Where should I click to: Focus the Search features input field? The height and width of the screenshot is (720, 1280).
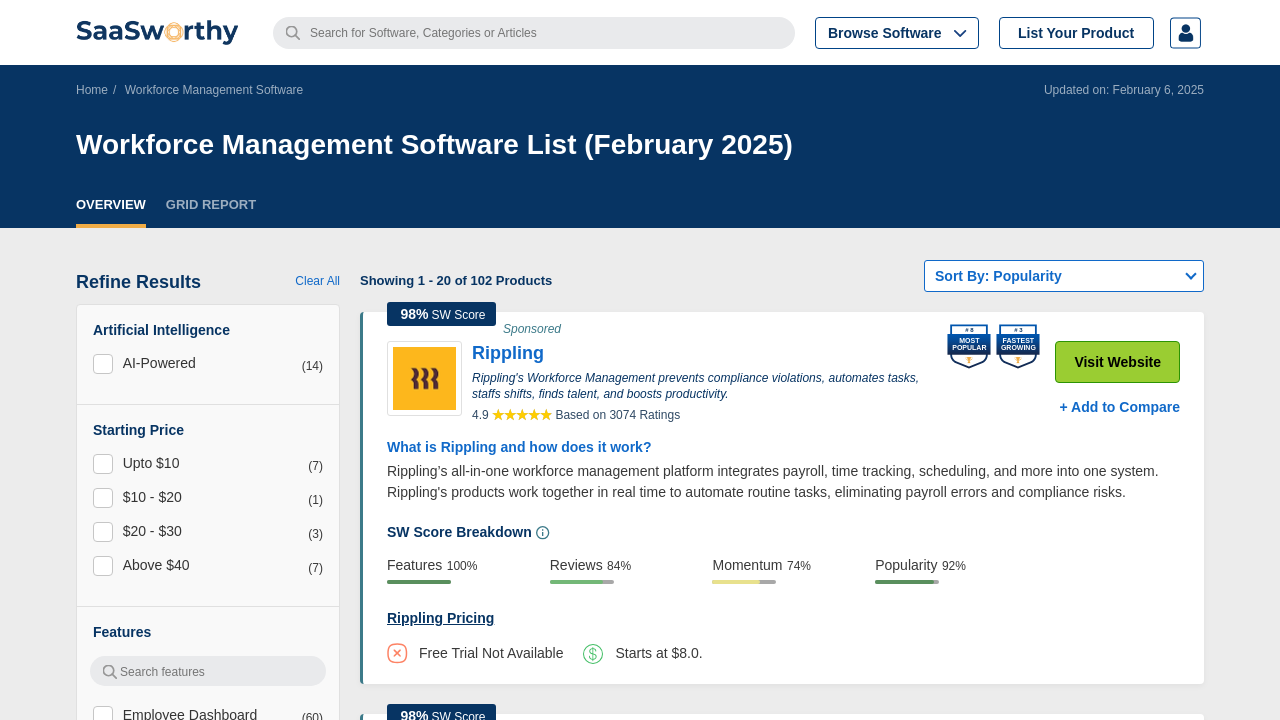(208, 671)
